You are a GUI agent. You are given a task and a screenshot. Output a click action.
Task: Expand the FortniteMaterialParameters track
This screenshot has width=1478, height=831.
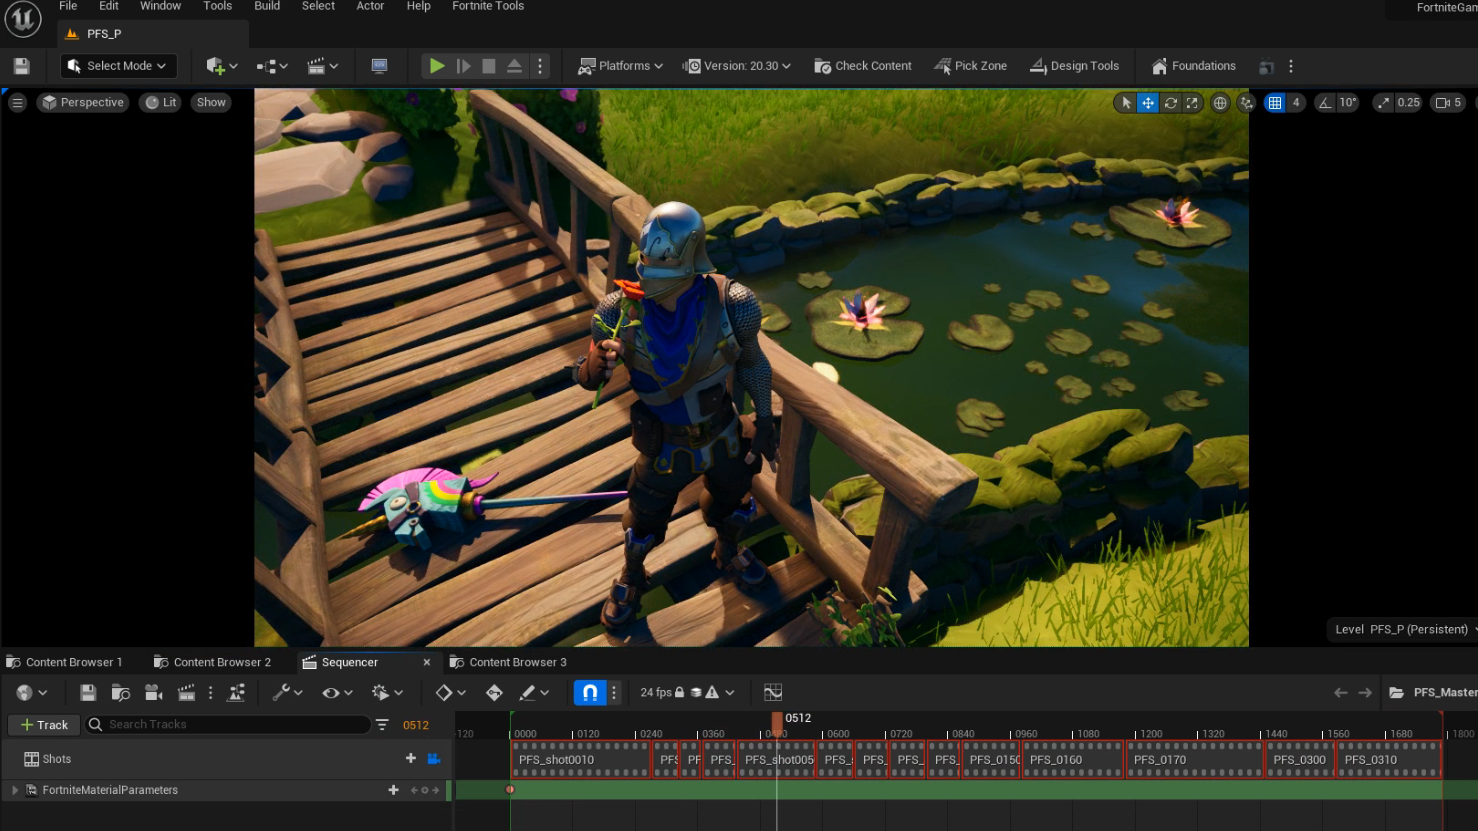pos(14,789)
